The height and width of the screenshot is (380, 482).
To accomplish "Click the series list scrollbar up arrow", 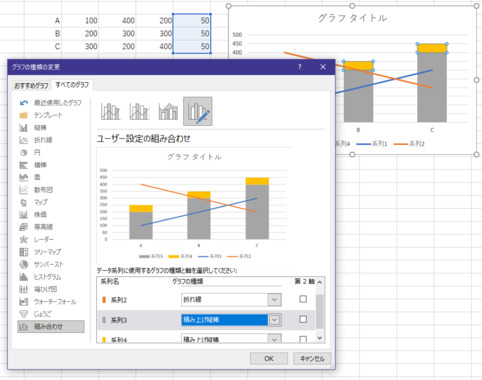I will (x=320, y=282).
